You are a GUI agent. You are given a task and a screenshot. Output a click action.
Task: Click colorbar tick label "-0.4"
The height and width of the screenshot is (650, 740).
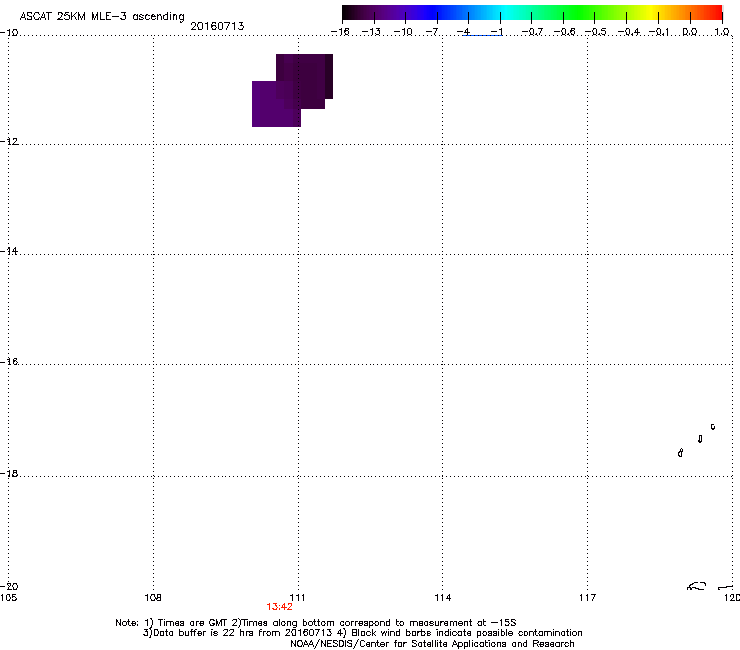(x=628, y=32)
